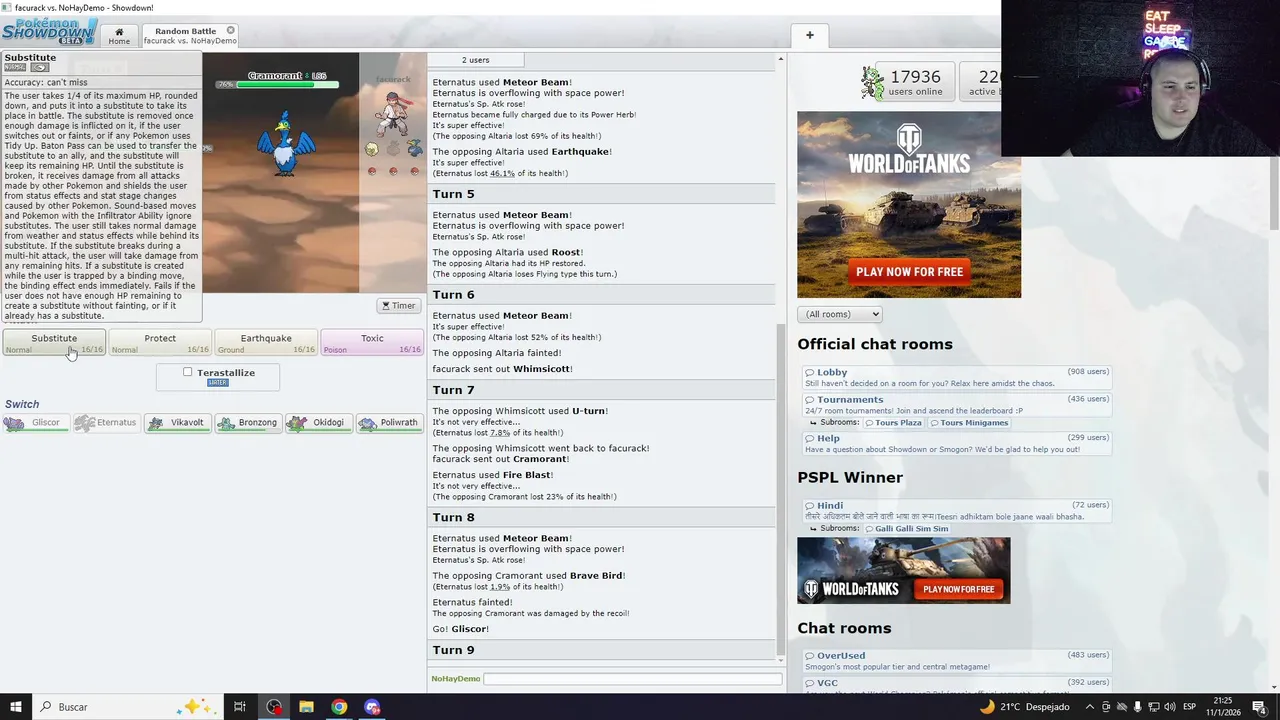Switch to Poliwrath
The width and height of the screenshot is (1280, 720).
[x=389, y=423]
